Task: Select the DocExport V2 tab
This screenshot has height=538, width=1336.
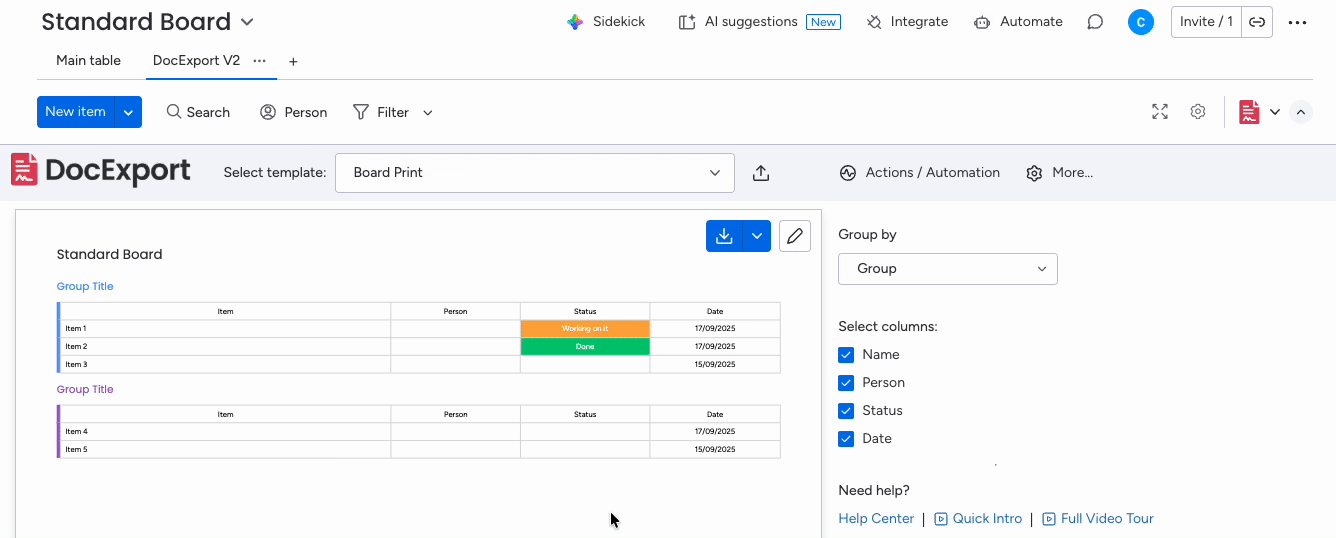Action: [x=196, y=61]
